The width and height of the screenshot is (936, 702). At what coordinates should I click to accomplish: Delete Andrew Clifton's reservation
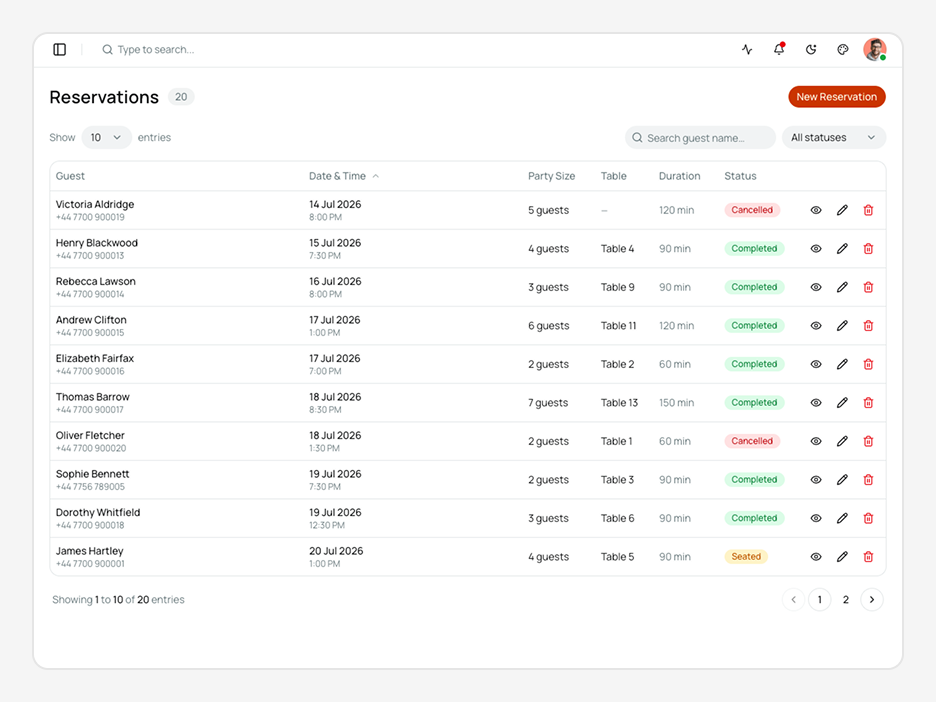869,326
